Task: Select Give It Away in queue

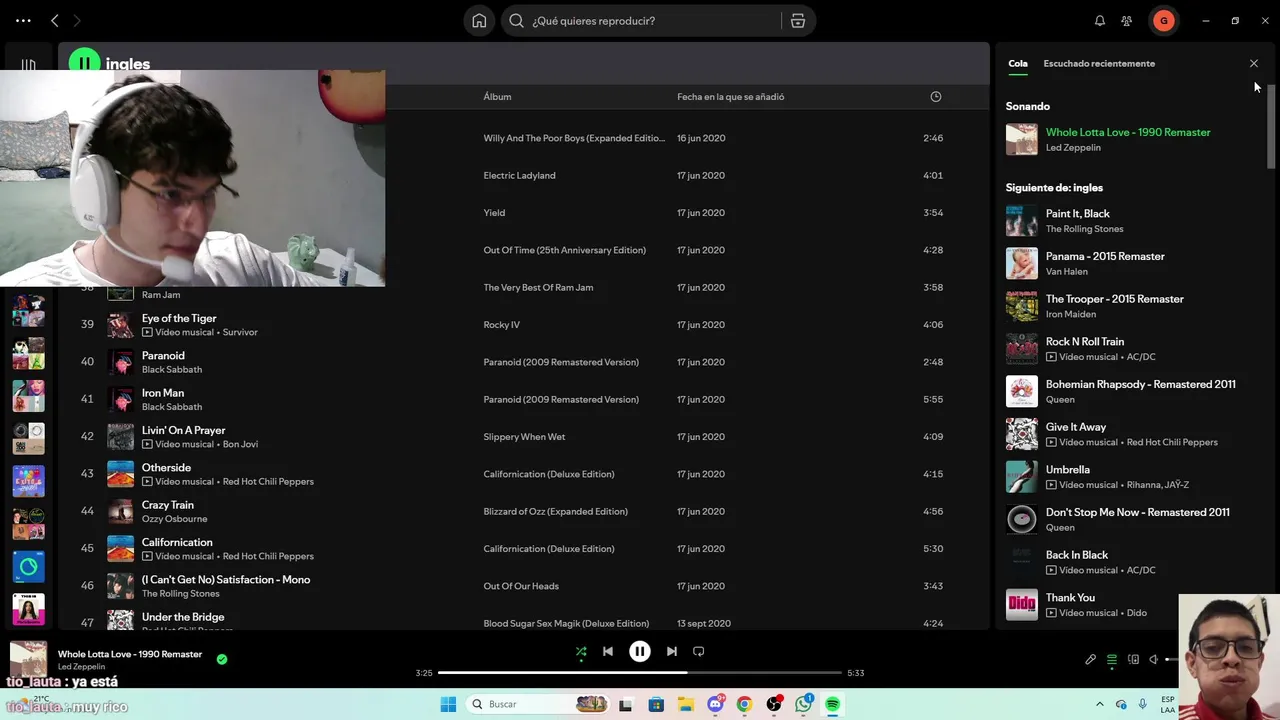Action: click(x=1075, y=427)
